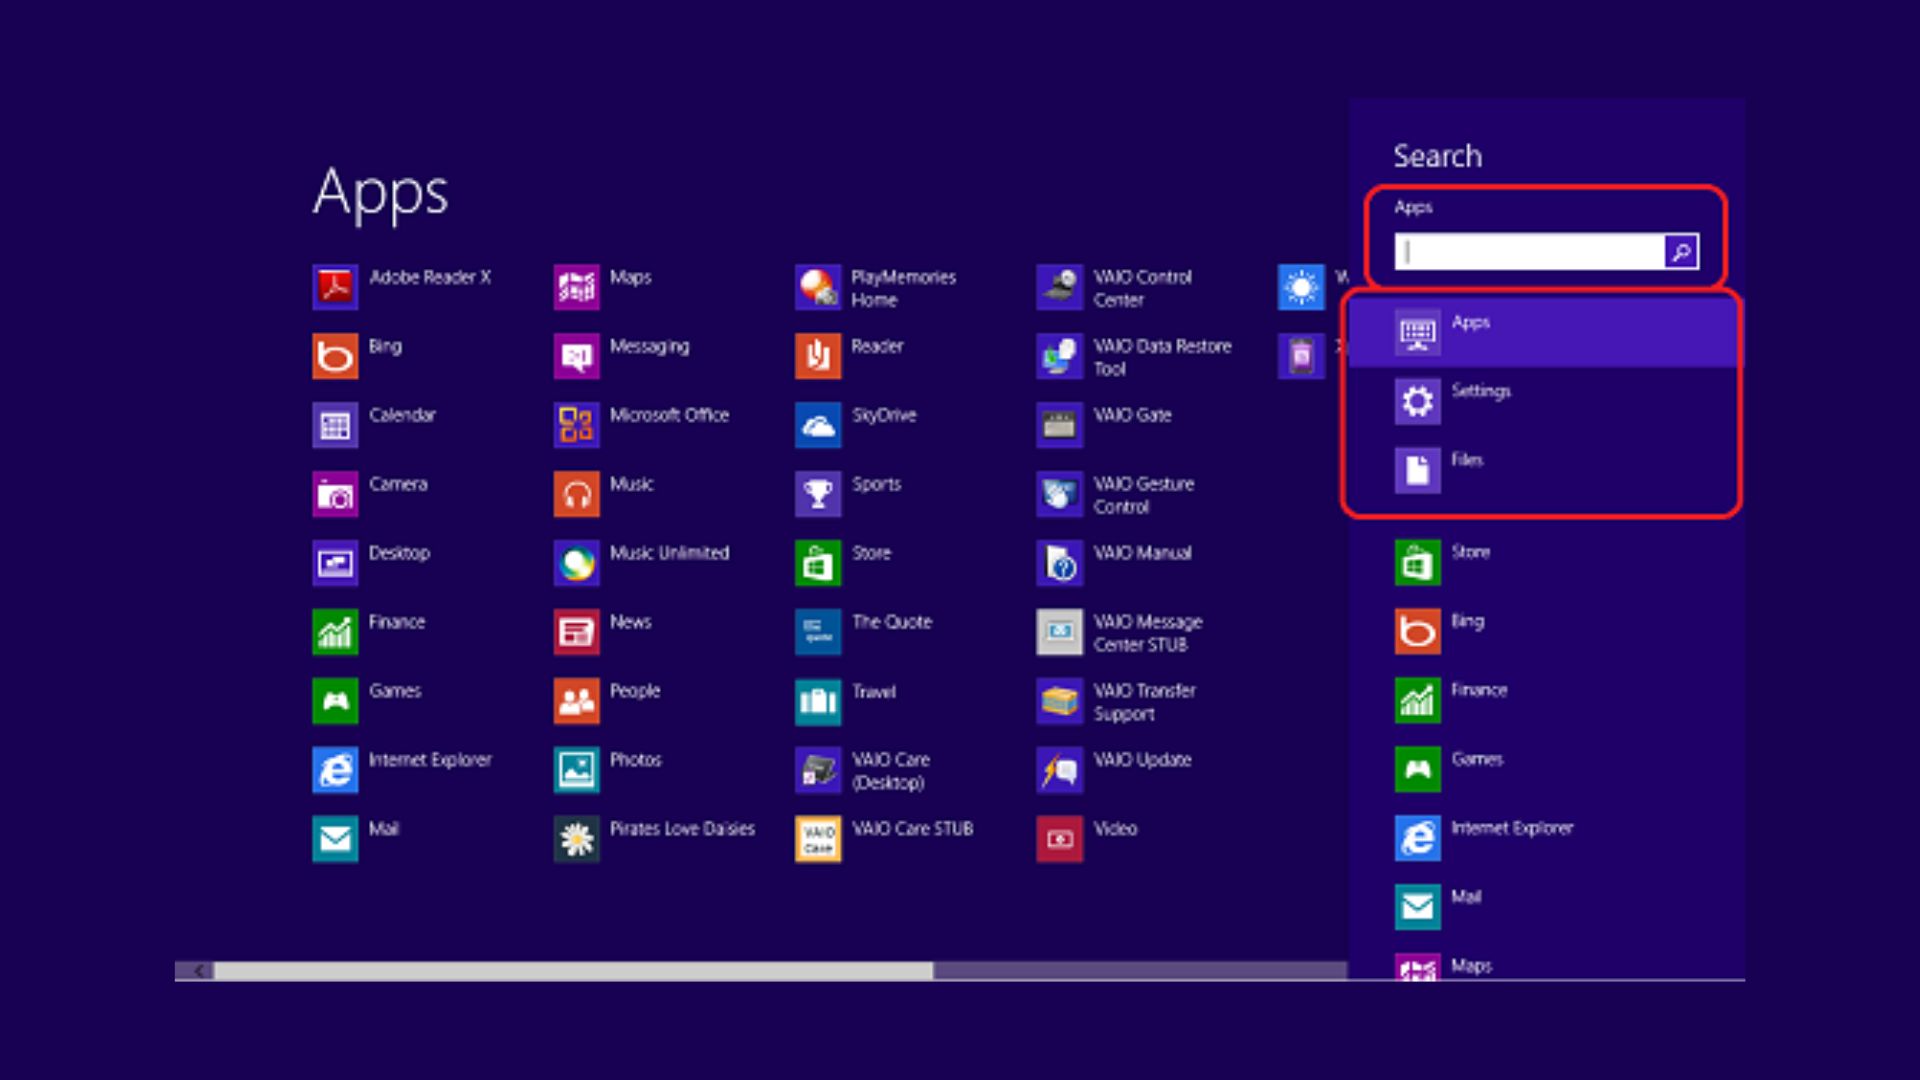Screen dimensions: 1920x1080
Task: Open the News app
Action: pyautogui.click(x=577, y=632)
